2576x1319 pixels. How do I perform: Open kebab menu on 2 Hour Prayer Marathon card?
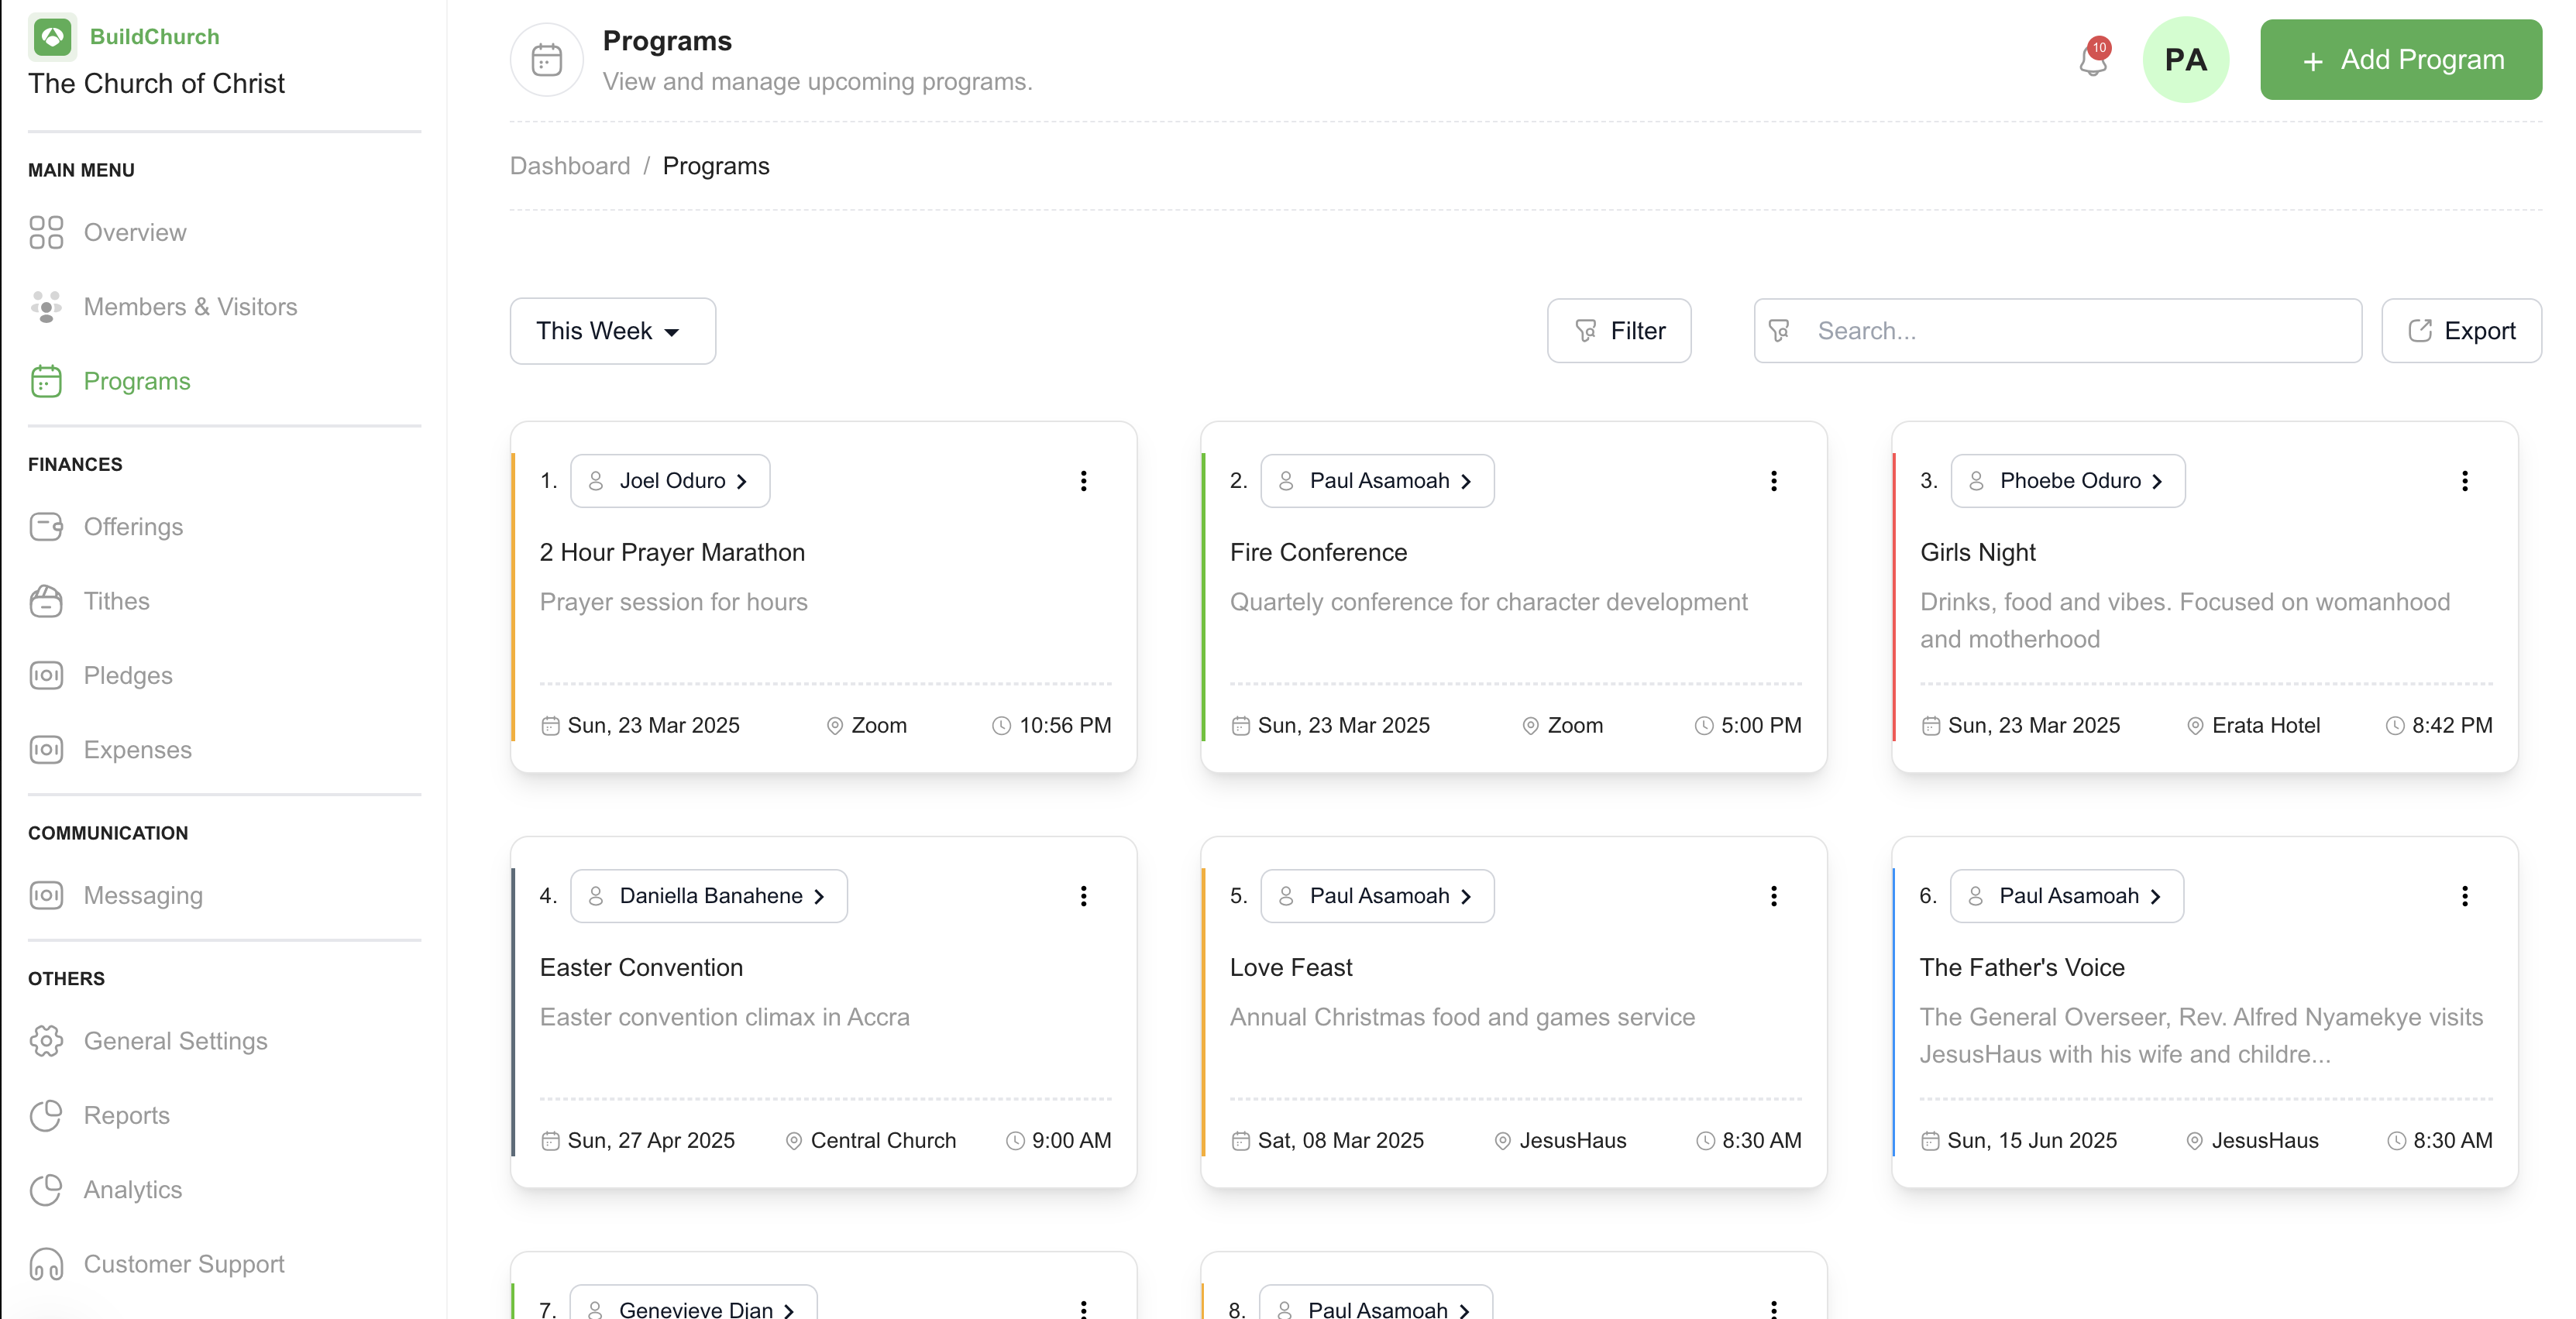coord(1083,481)
